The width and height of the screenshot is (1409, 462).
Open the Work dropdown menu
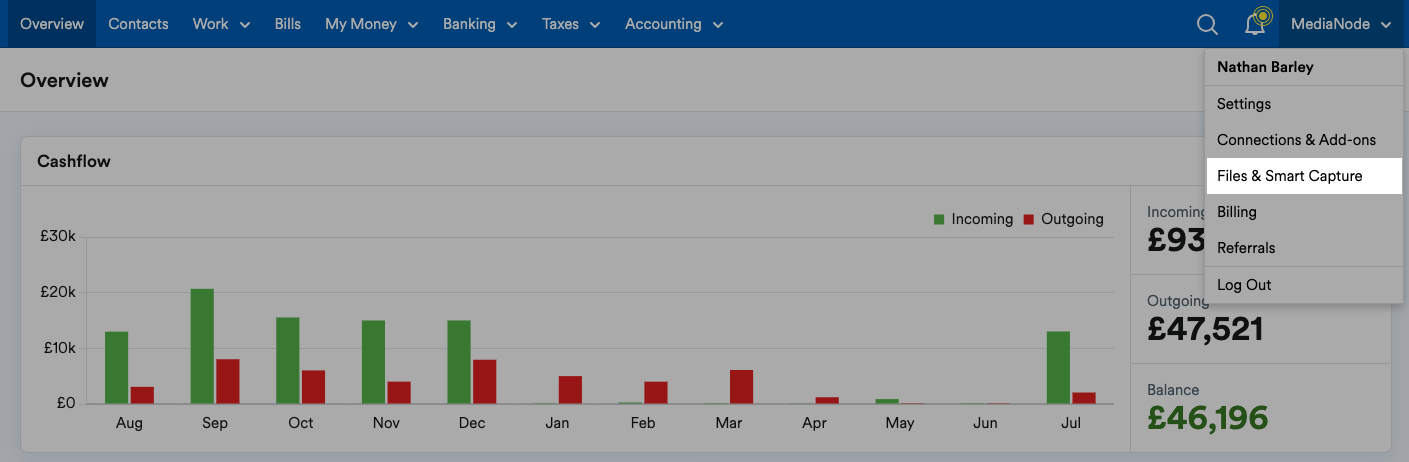click(x=221, y=24)
